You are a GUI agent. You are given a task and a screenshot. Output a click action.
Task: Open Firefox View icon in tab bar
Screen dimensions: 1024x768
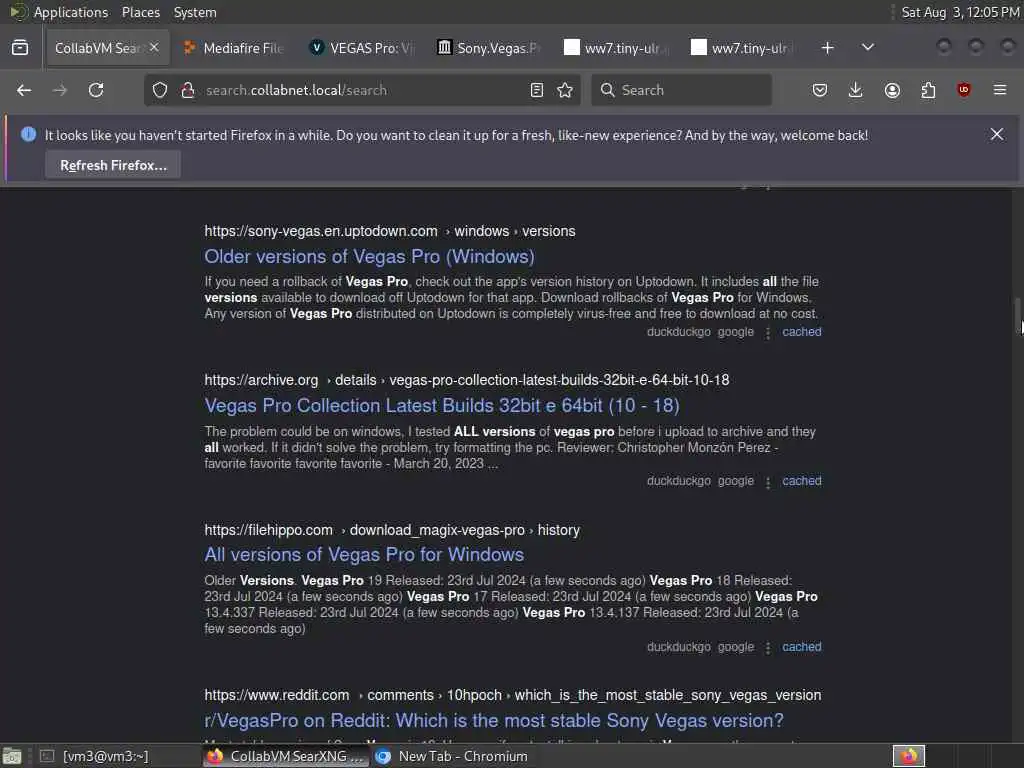pyautogui.click(x=20, y=48)
